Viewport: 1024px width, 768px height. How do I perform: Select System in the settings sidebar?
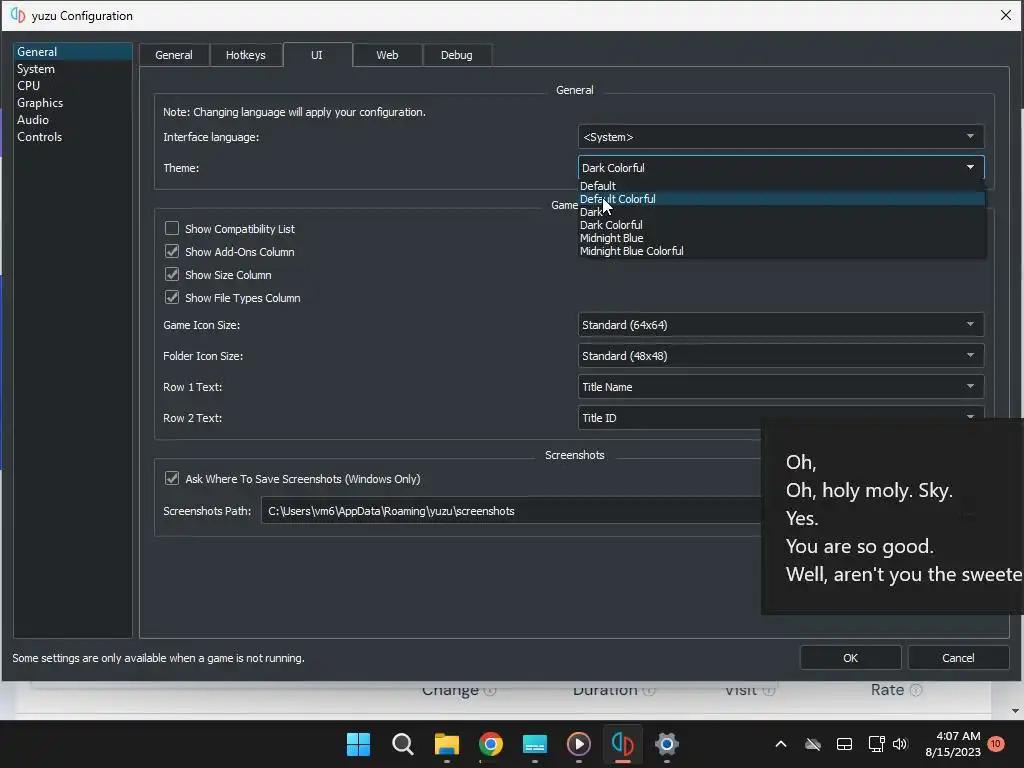(72, 69)
